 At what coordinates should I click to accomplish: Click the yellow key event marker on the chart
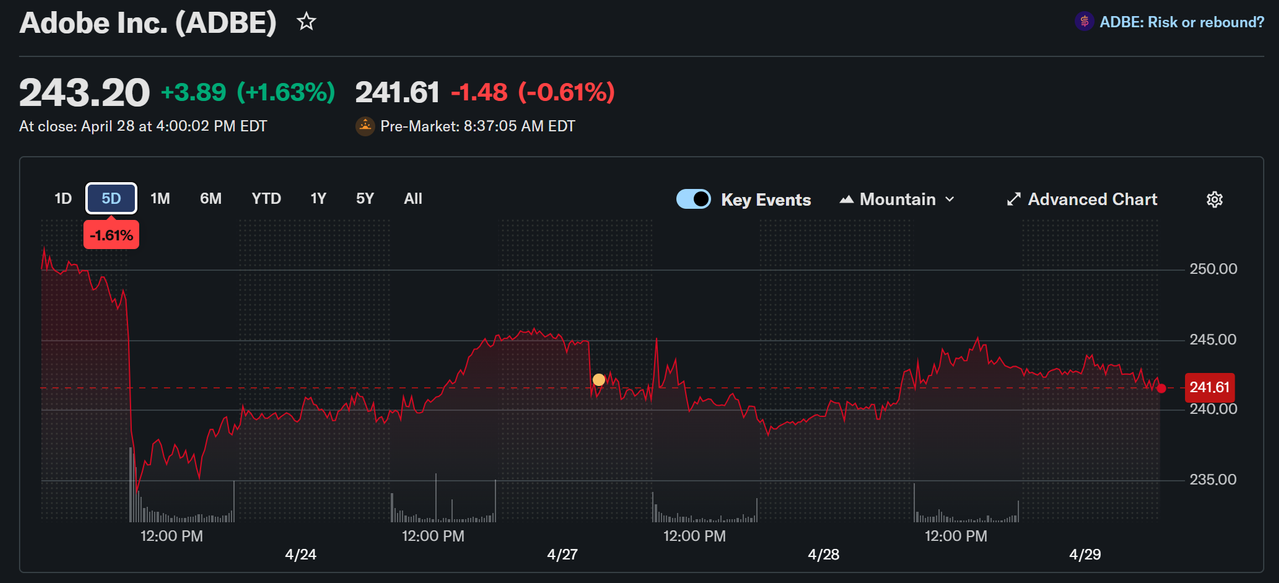point(598,379)
